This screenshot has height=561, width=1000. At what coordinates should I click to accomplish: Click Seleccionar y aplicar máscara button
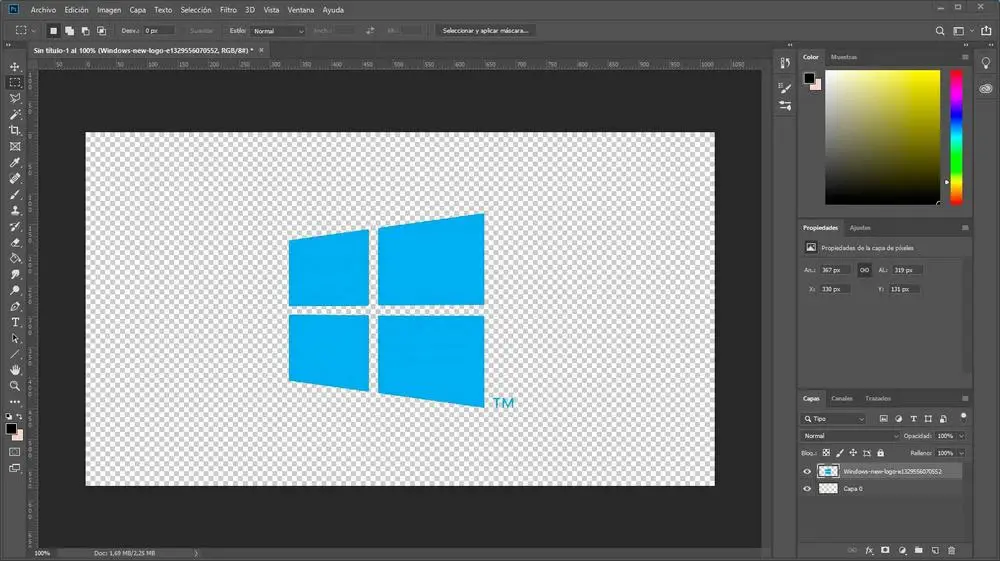tap(485, 31)
